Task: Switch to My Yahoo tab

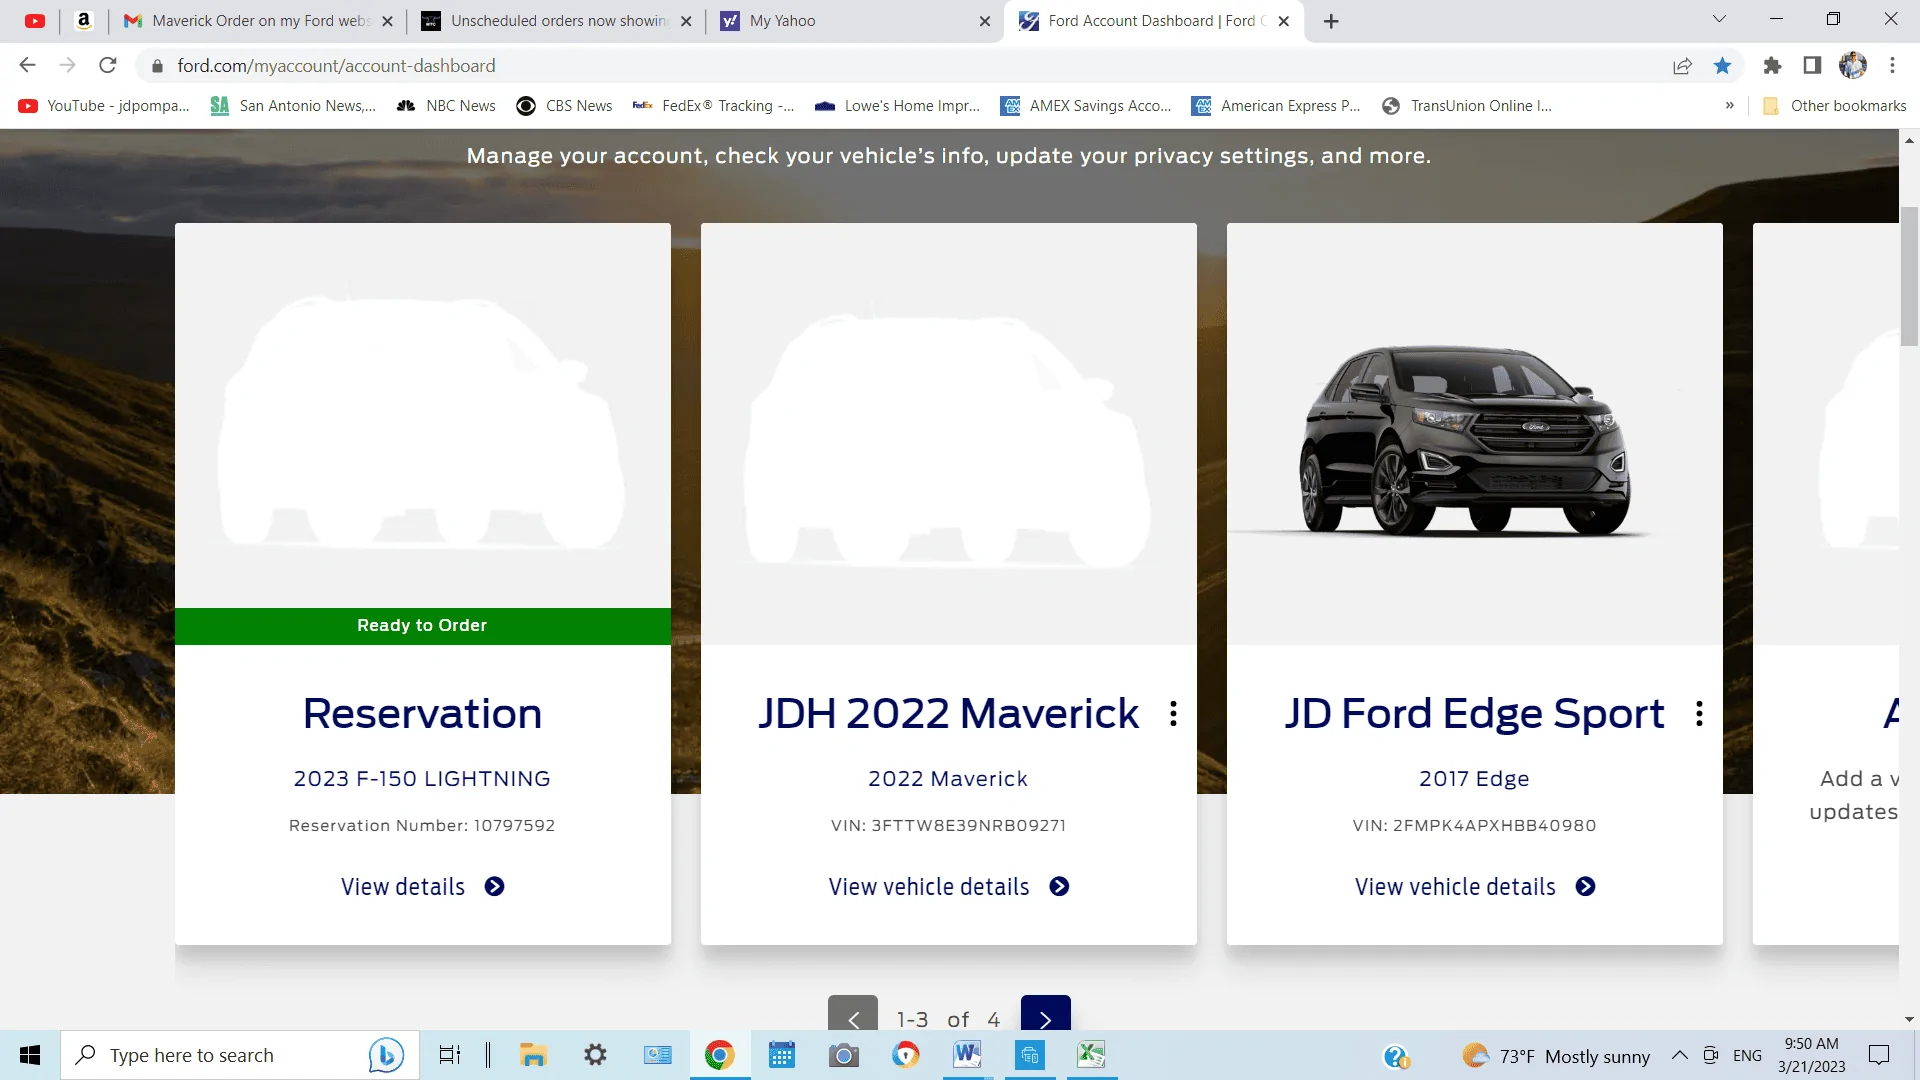Action: tap(855, 21)
